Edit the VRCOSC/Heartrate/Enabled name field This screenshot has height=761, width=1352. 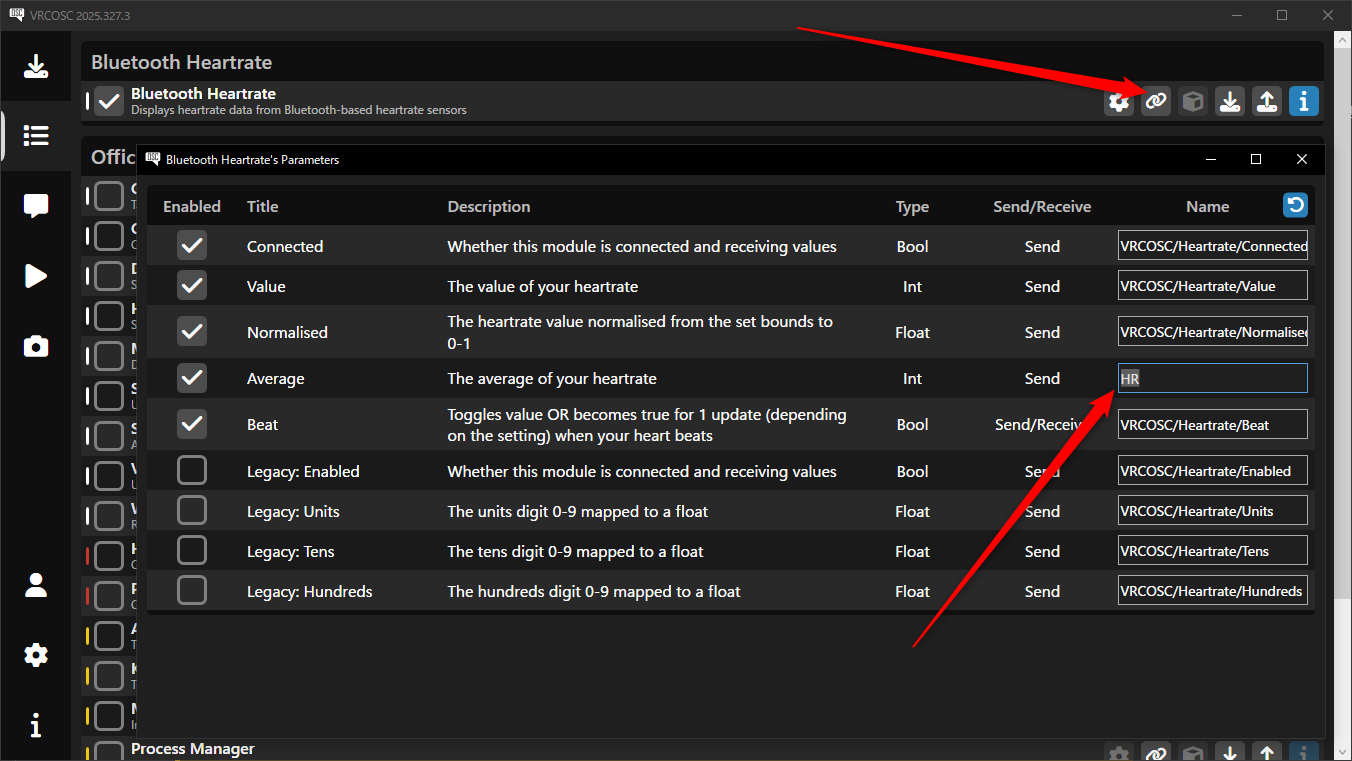click(1212, 470)
